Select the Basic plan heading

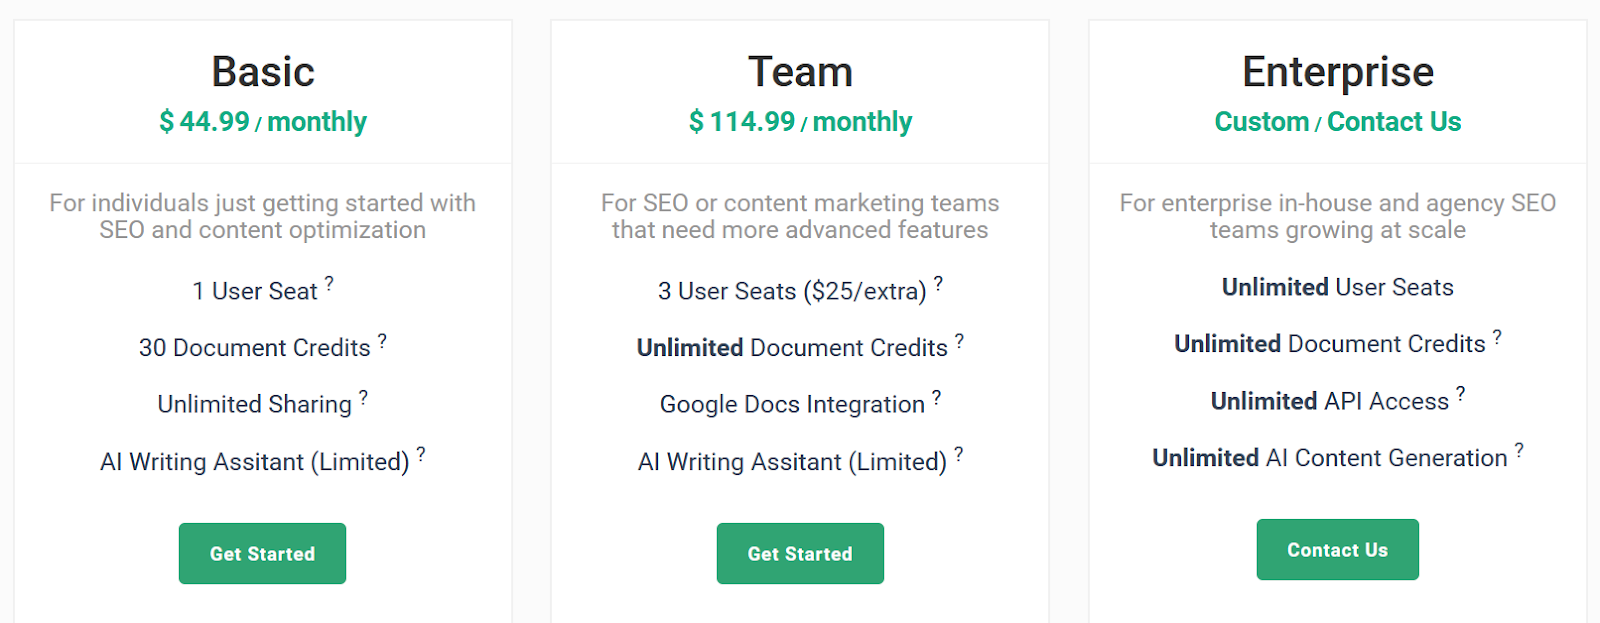point(263,72)
